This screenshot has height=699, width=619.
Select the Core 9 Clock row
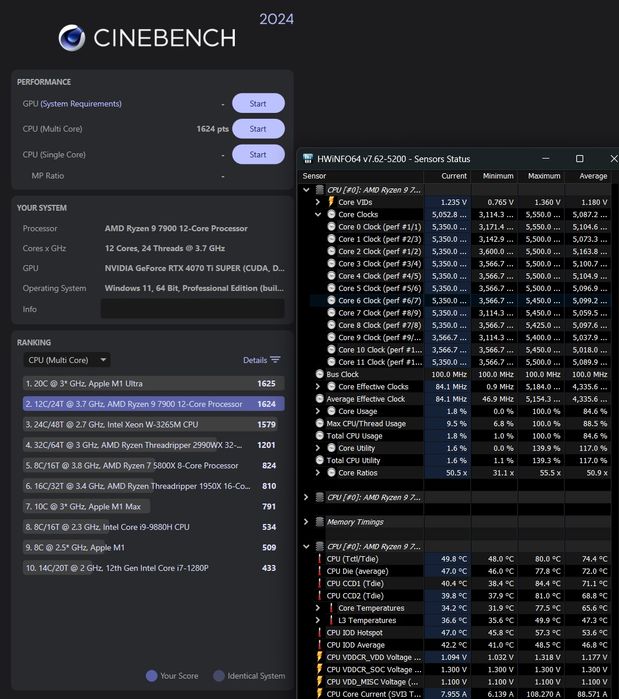[455, 337]
